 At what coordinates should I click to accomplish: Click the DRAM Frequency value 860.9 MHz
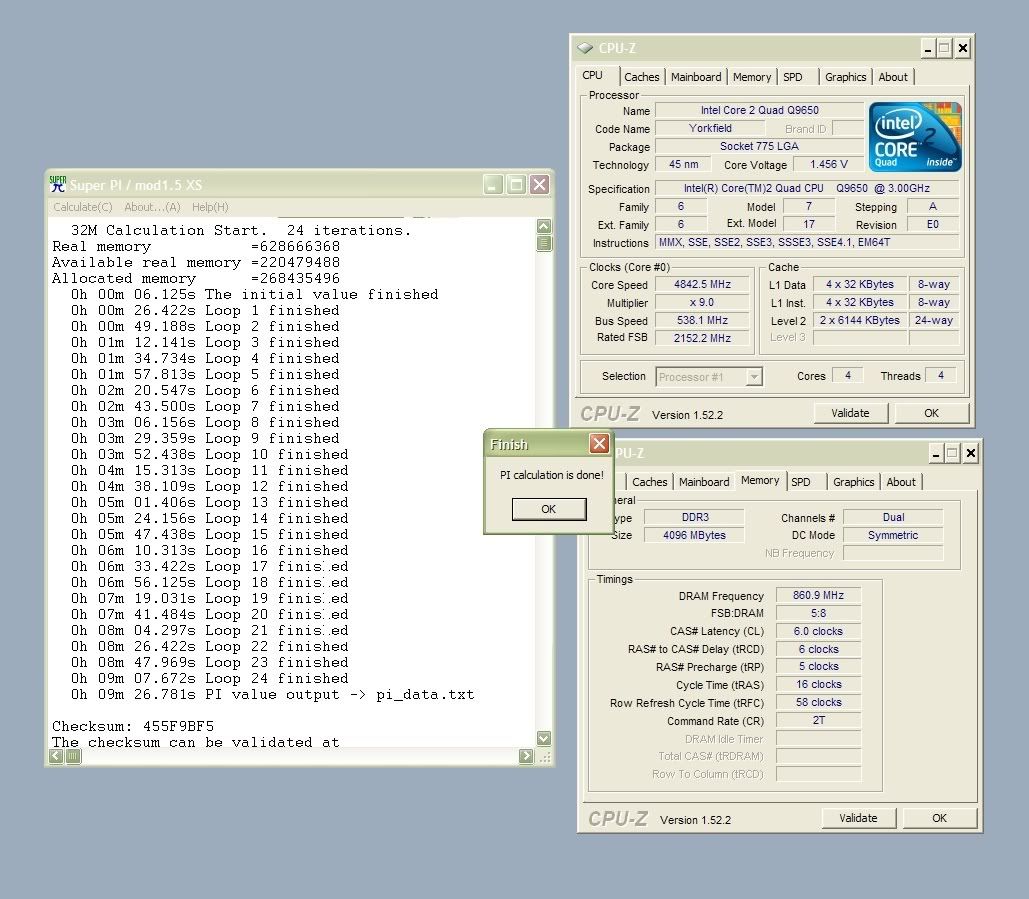coord(818,595)
